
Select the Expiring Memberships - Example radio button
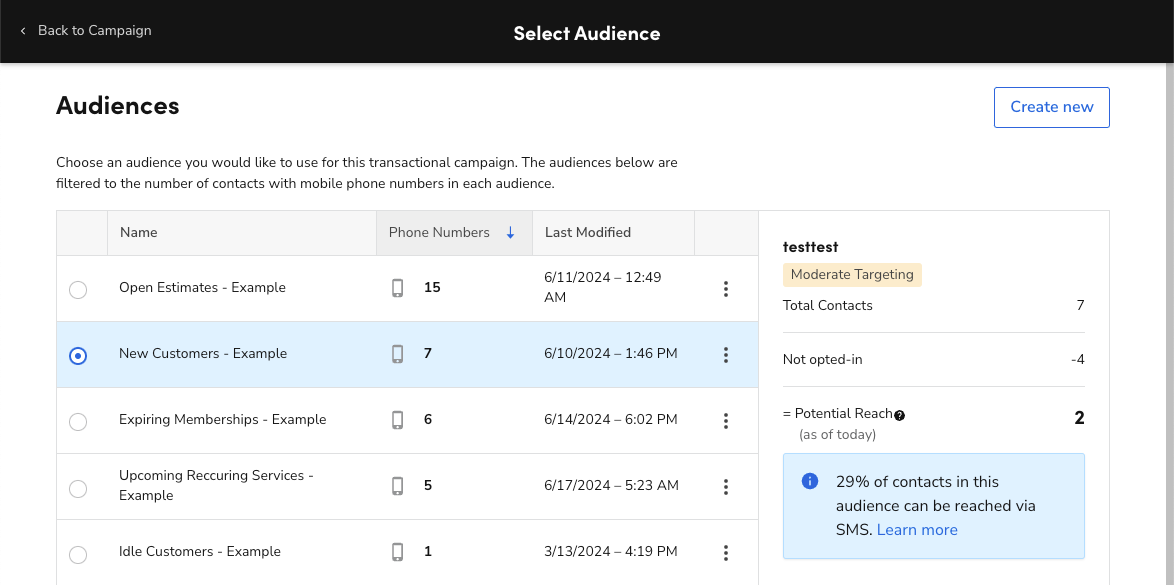(78, 421)
